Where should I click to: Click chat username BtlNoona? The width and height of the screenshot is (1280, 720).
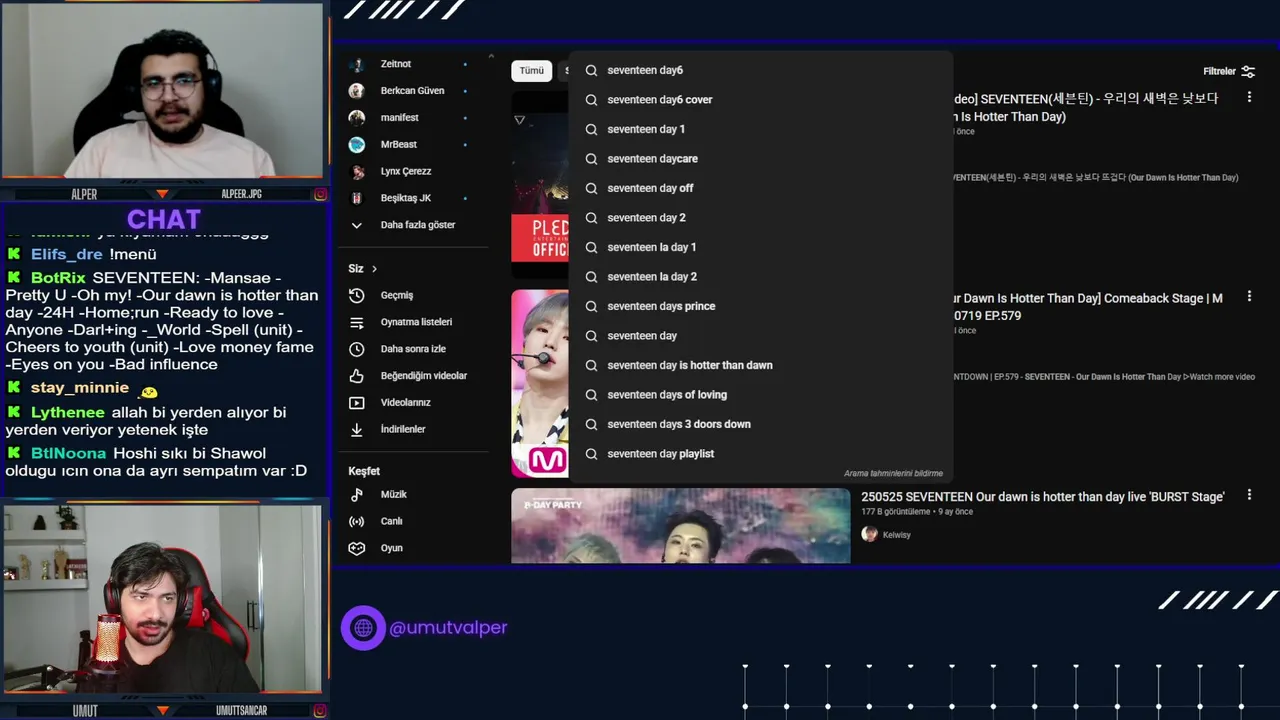68,454
